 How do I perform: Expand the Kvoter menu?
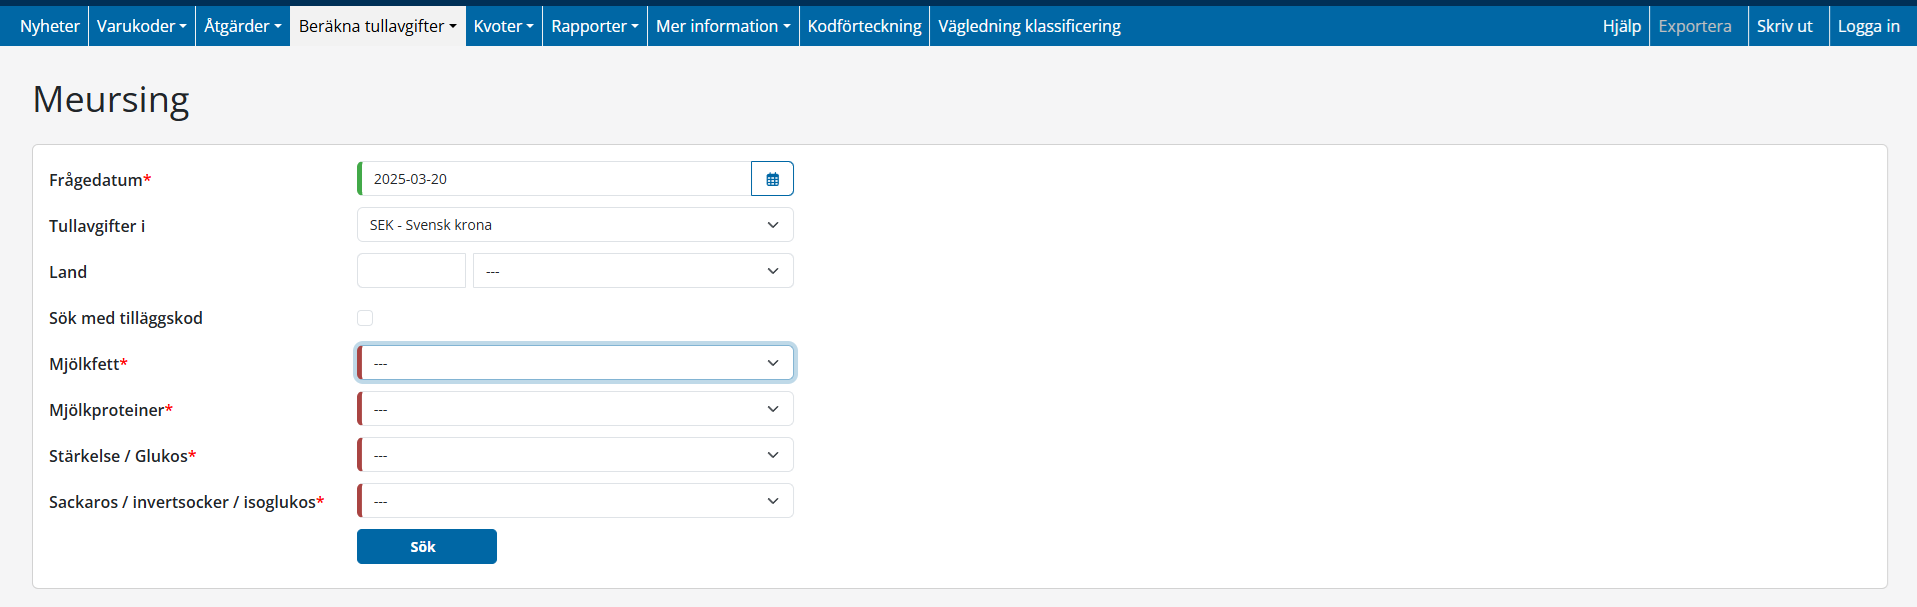pos(503,26)
